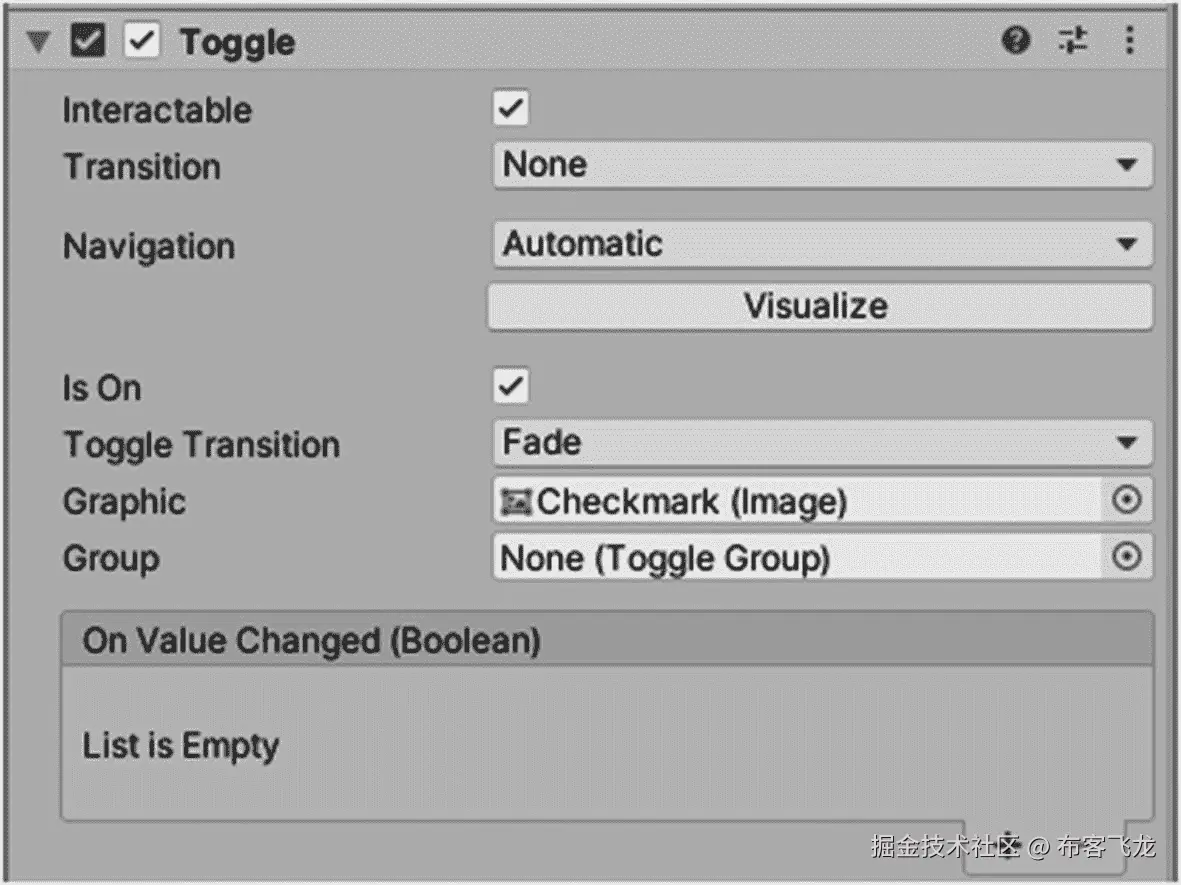The width and height of the screenshot is (1181, 885).
Task: Open the three-dot component options menu
Action: pos(1129,39)
